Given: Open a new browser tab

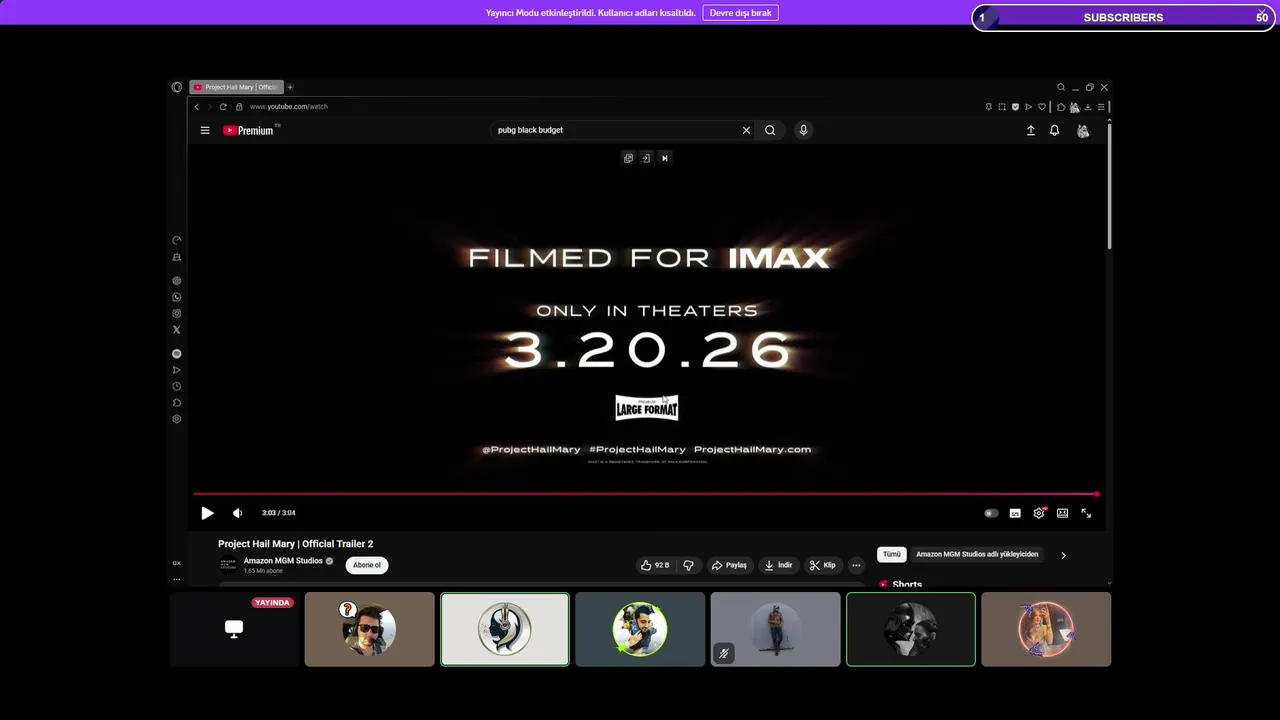Looking at the screenshot, I should 290,87.
